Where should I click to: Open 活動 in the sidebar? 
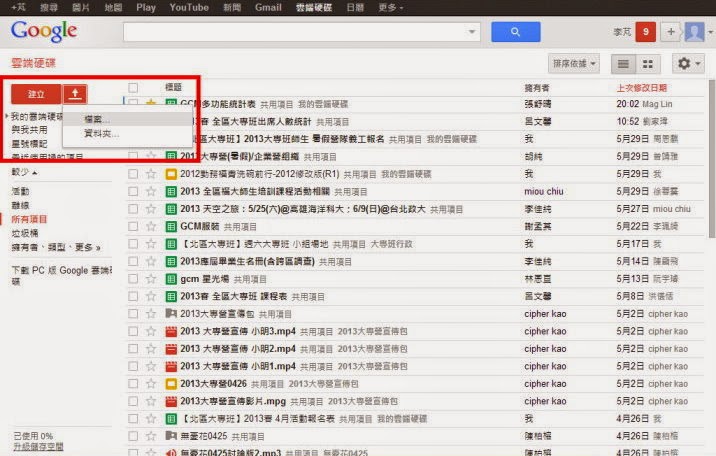click(x=20, y=191)
